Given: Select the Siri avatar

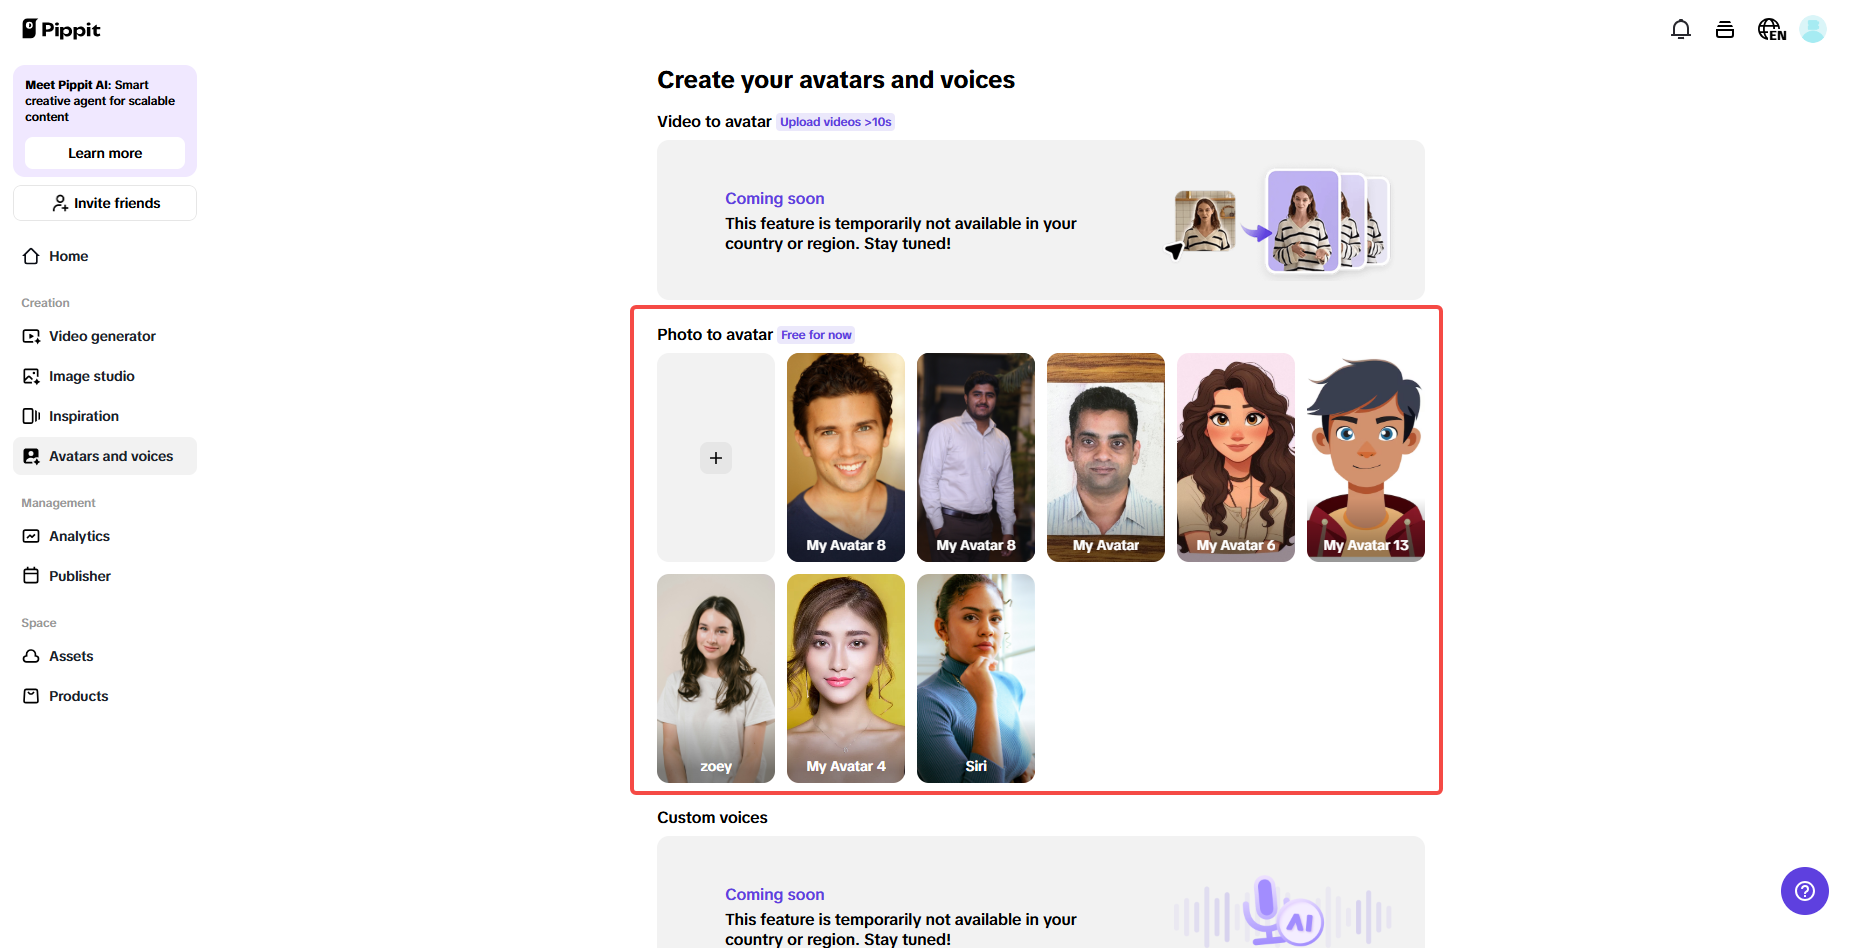Looking at the screenshot, I should point(976,678).
